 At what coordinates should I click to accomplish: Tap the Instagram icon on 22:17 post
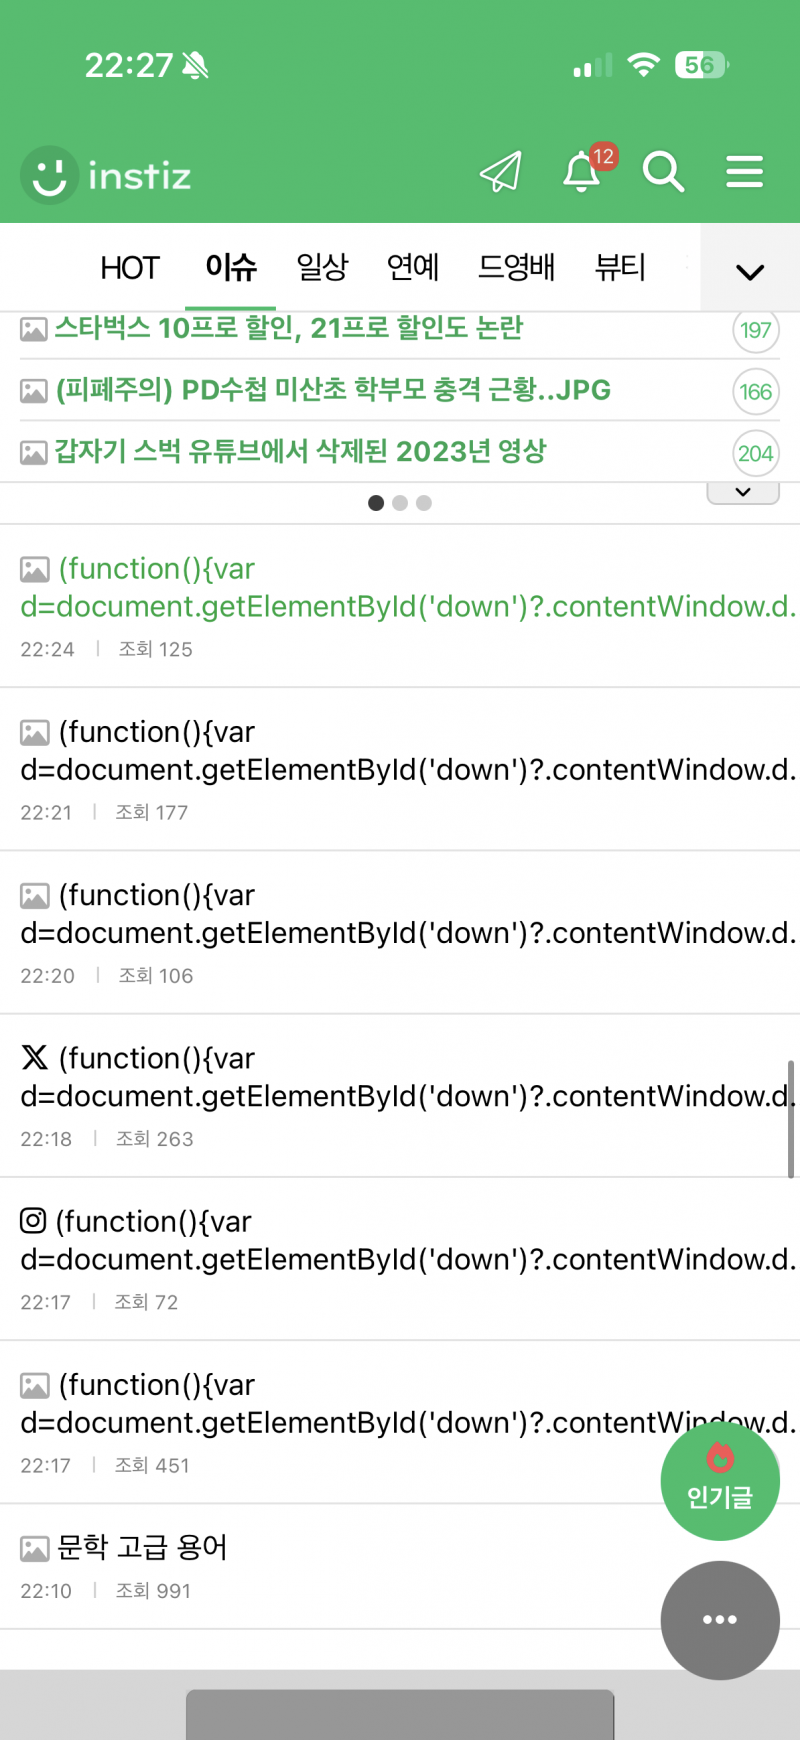click(x=33, y=1220)
